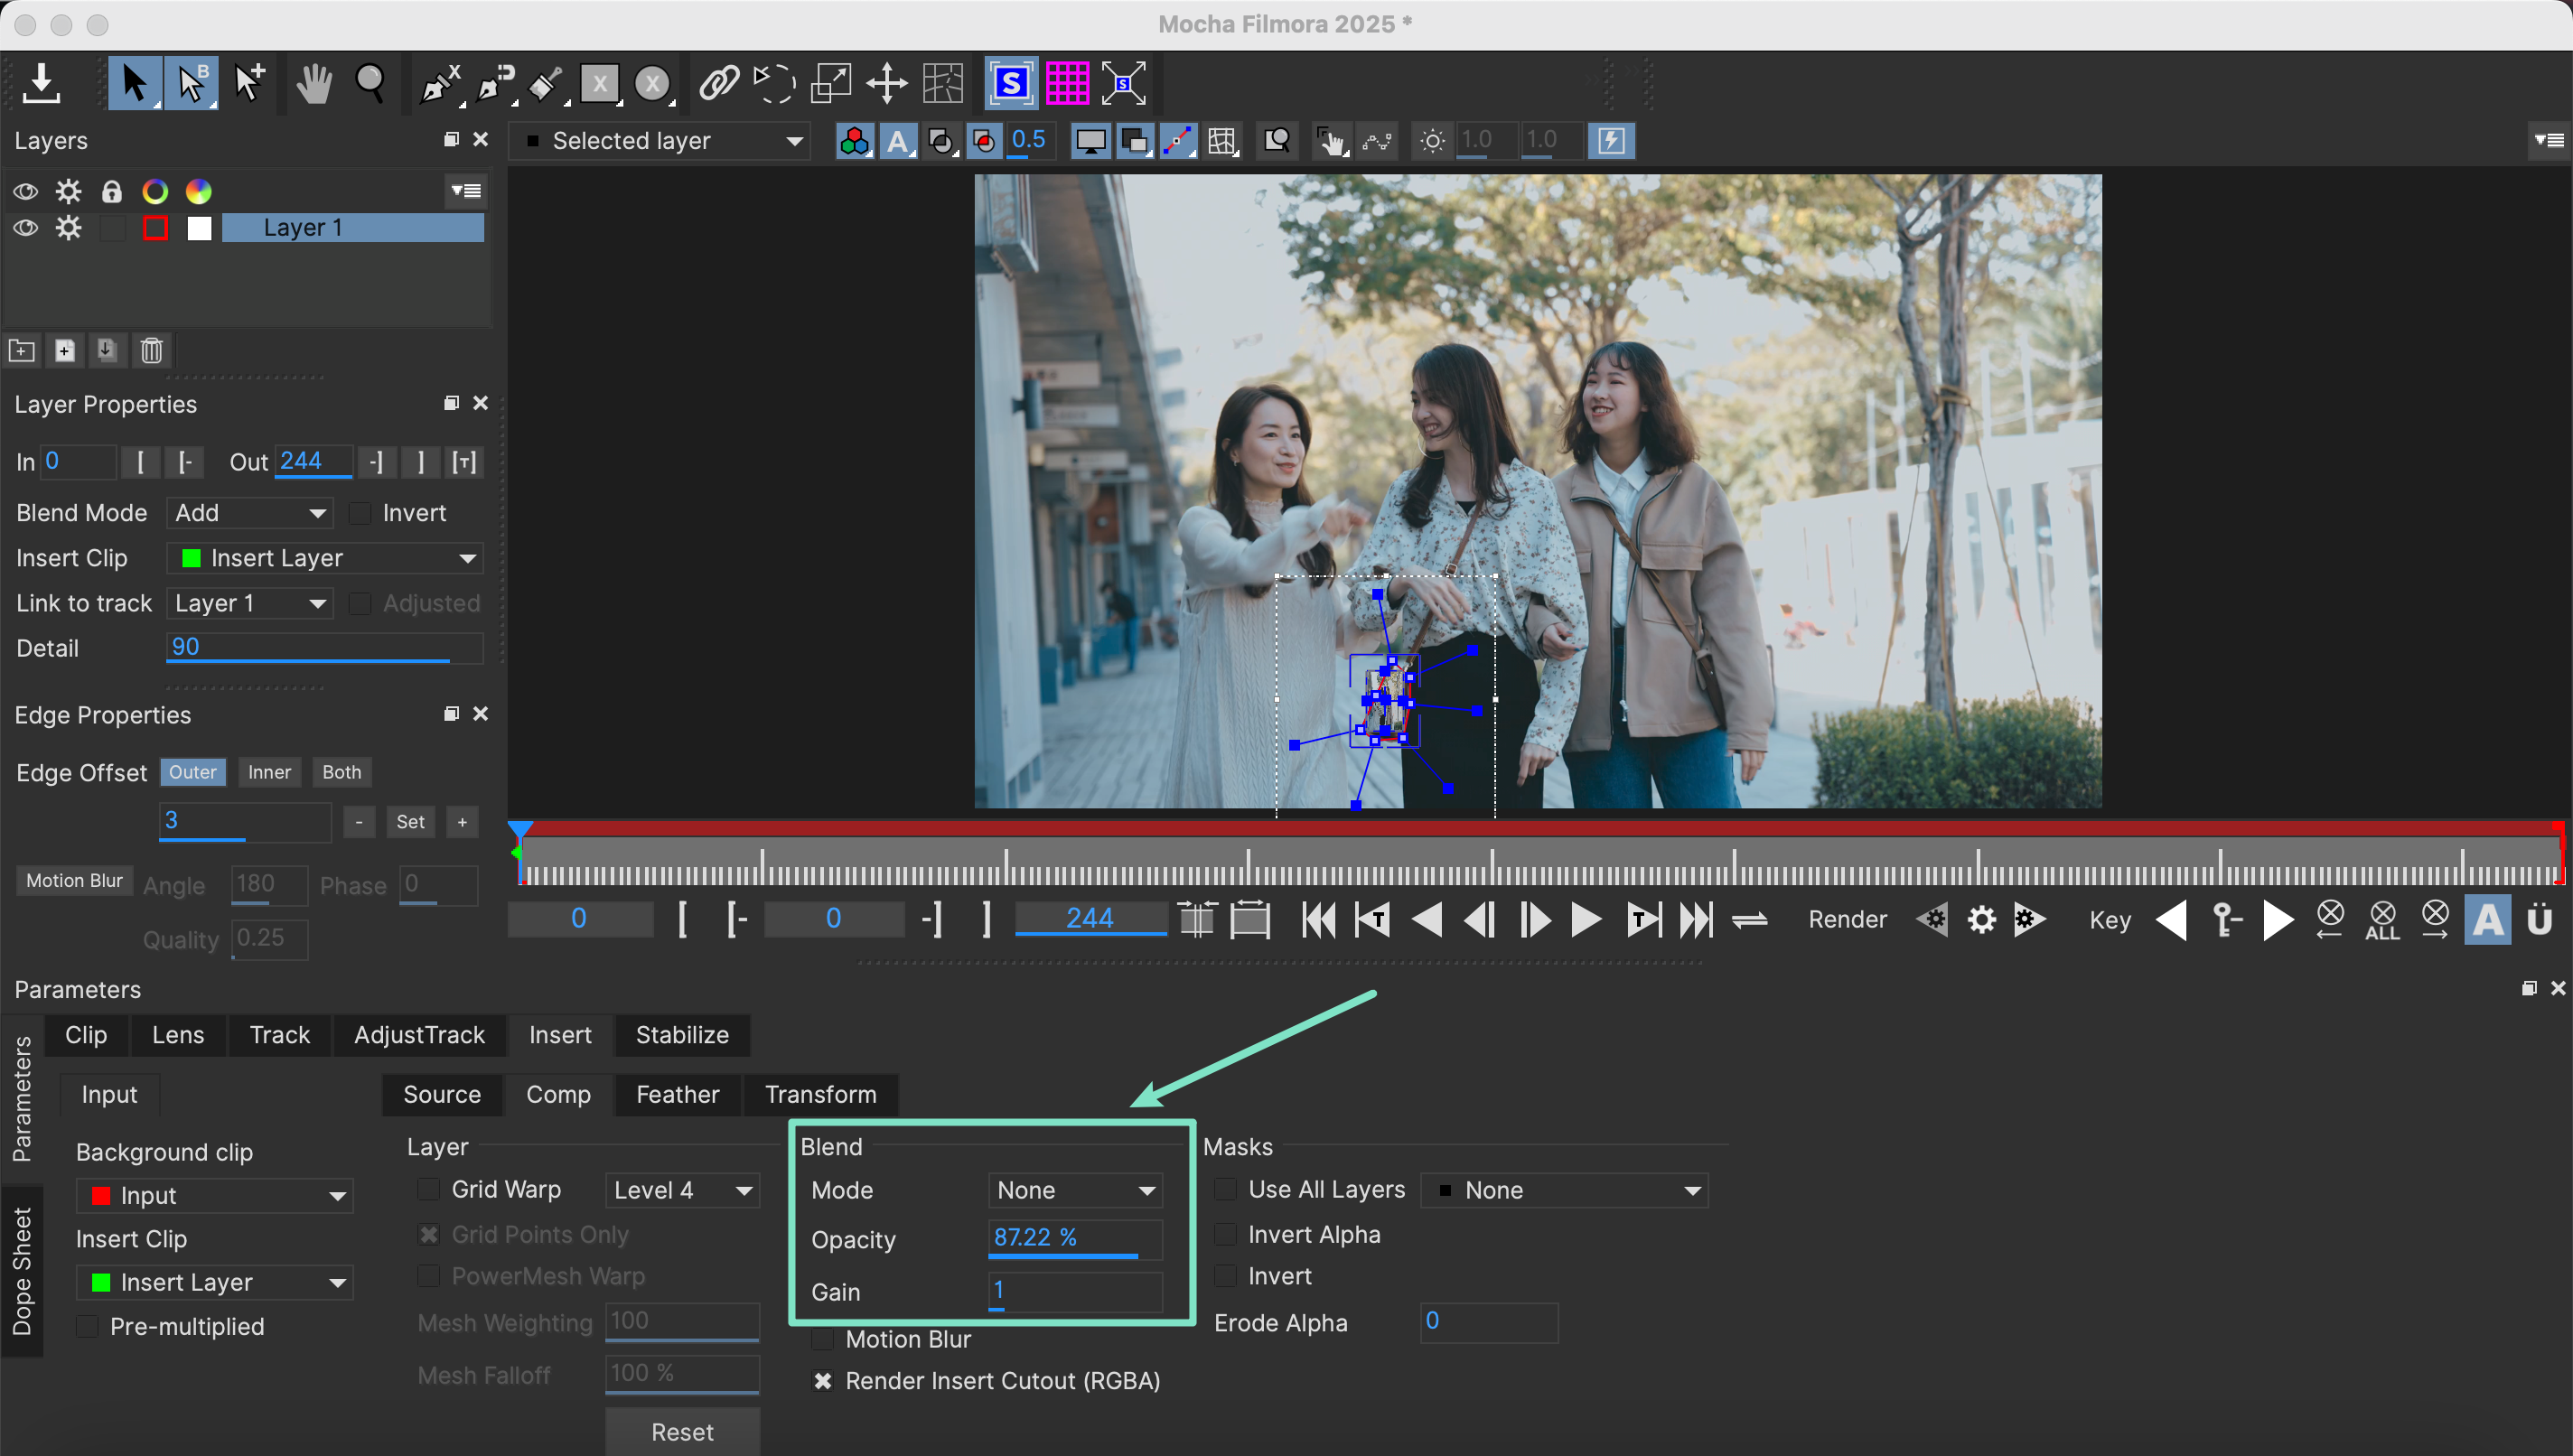Switch to the AdjustTrack tab
2573x1456 pixels.
click(x=419, y=1035)
